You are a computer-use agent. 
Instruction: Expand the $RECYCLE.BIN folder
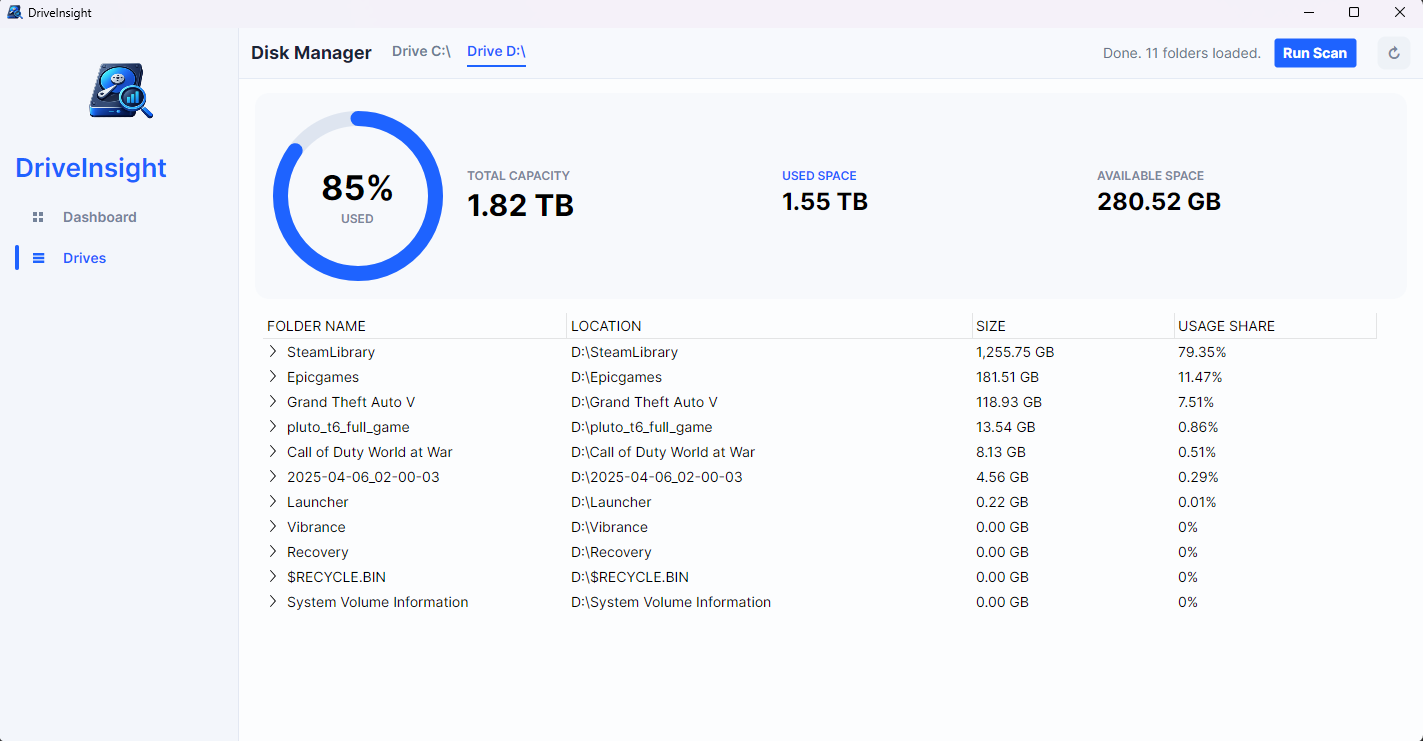click(272, 577)
